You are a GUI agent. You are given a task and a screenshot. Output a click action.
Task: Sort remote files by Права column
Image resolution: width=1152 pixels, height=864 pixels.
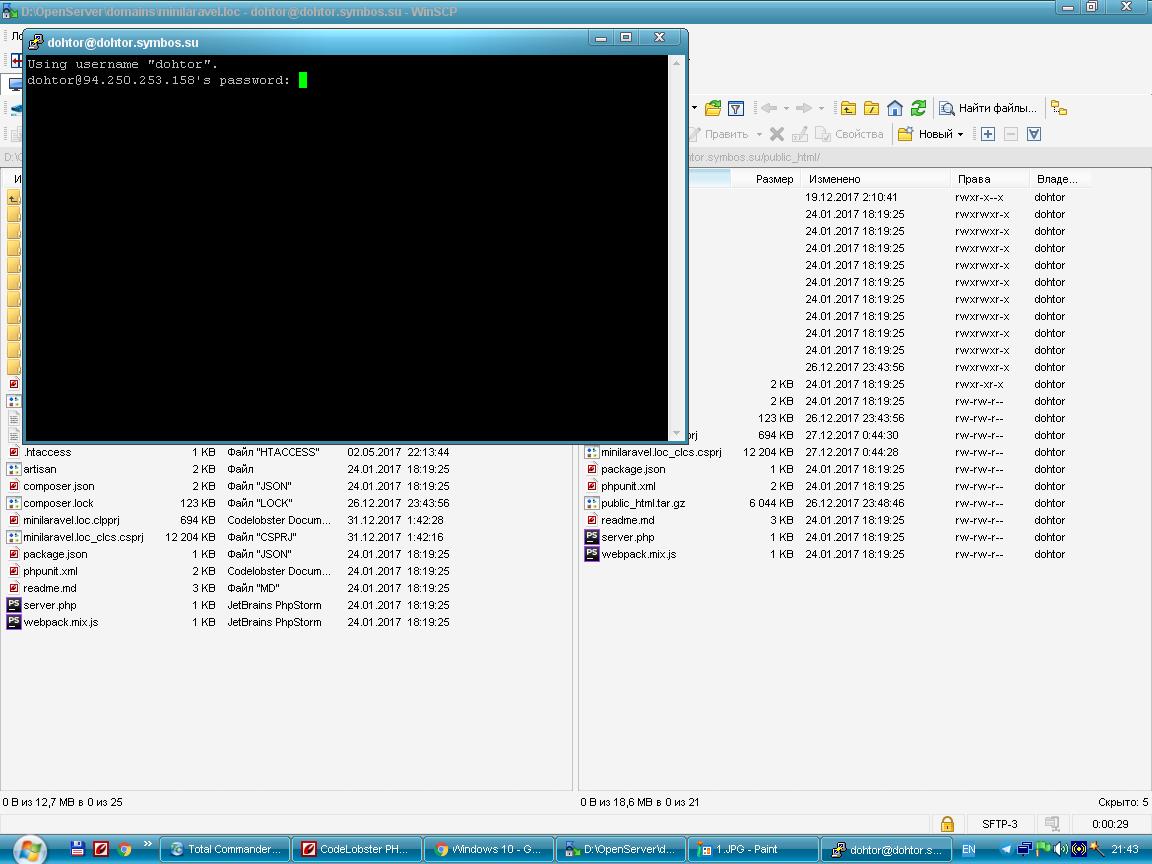[973, 179]
